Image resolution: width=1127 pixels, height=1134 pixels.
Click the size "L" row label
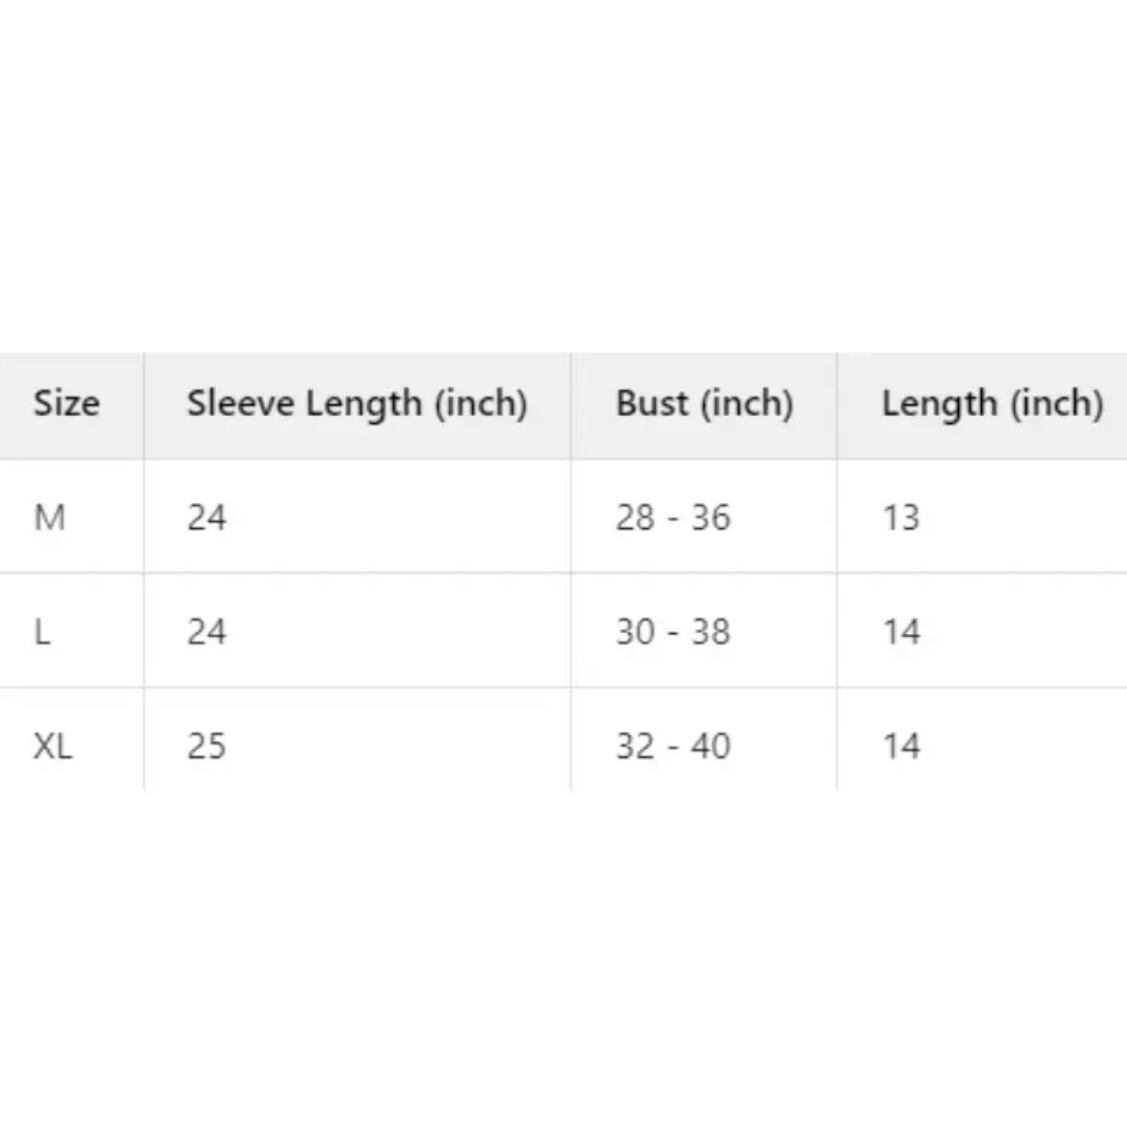[42, 632]
